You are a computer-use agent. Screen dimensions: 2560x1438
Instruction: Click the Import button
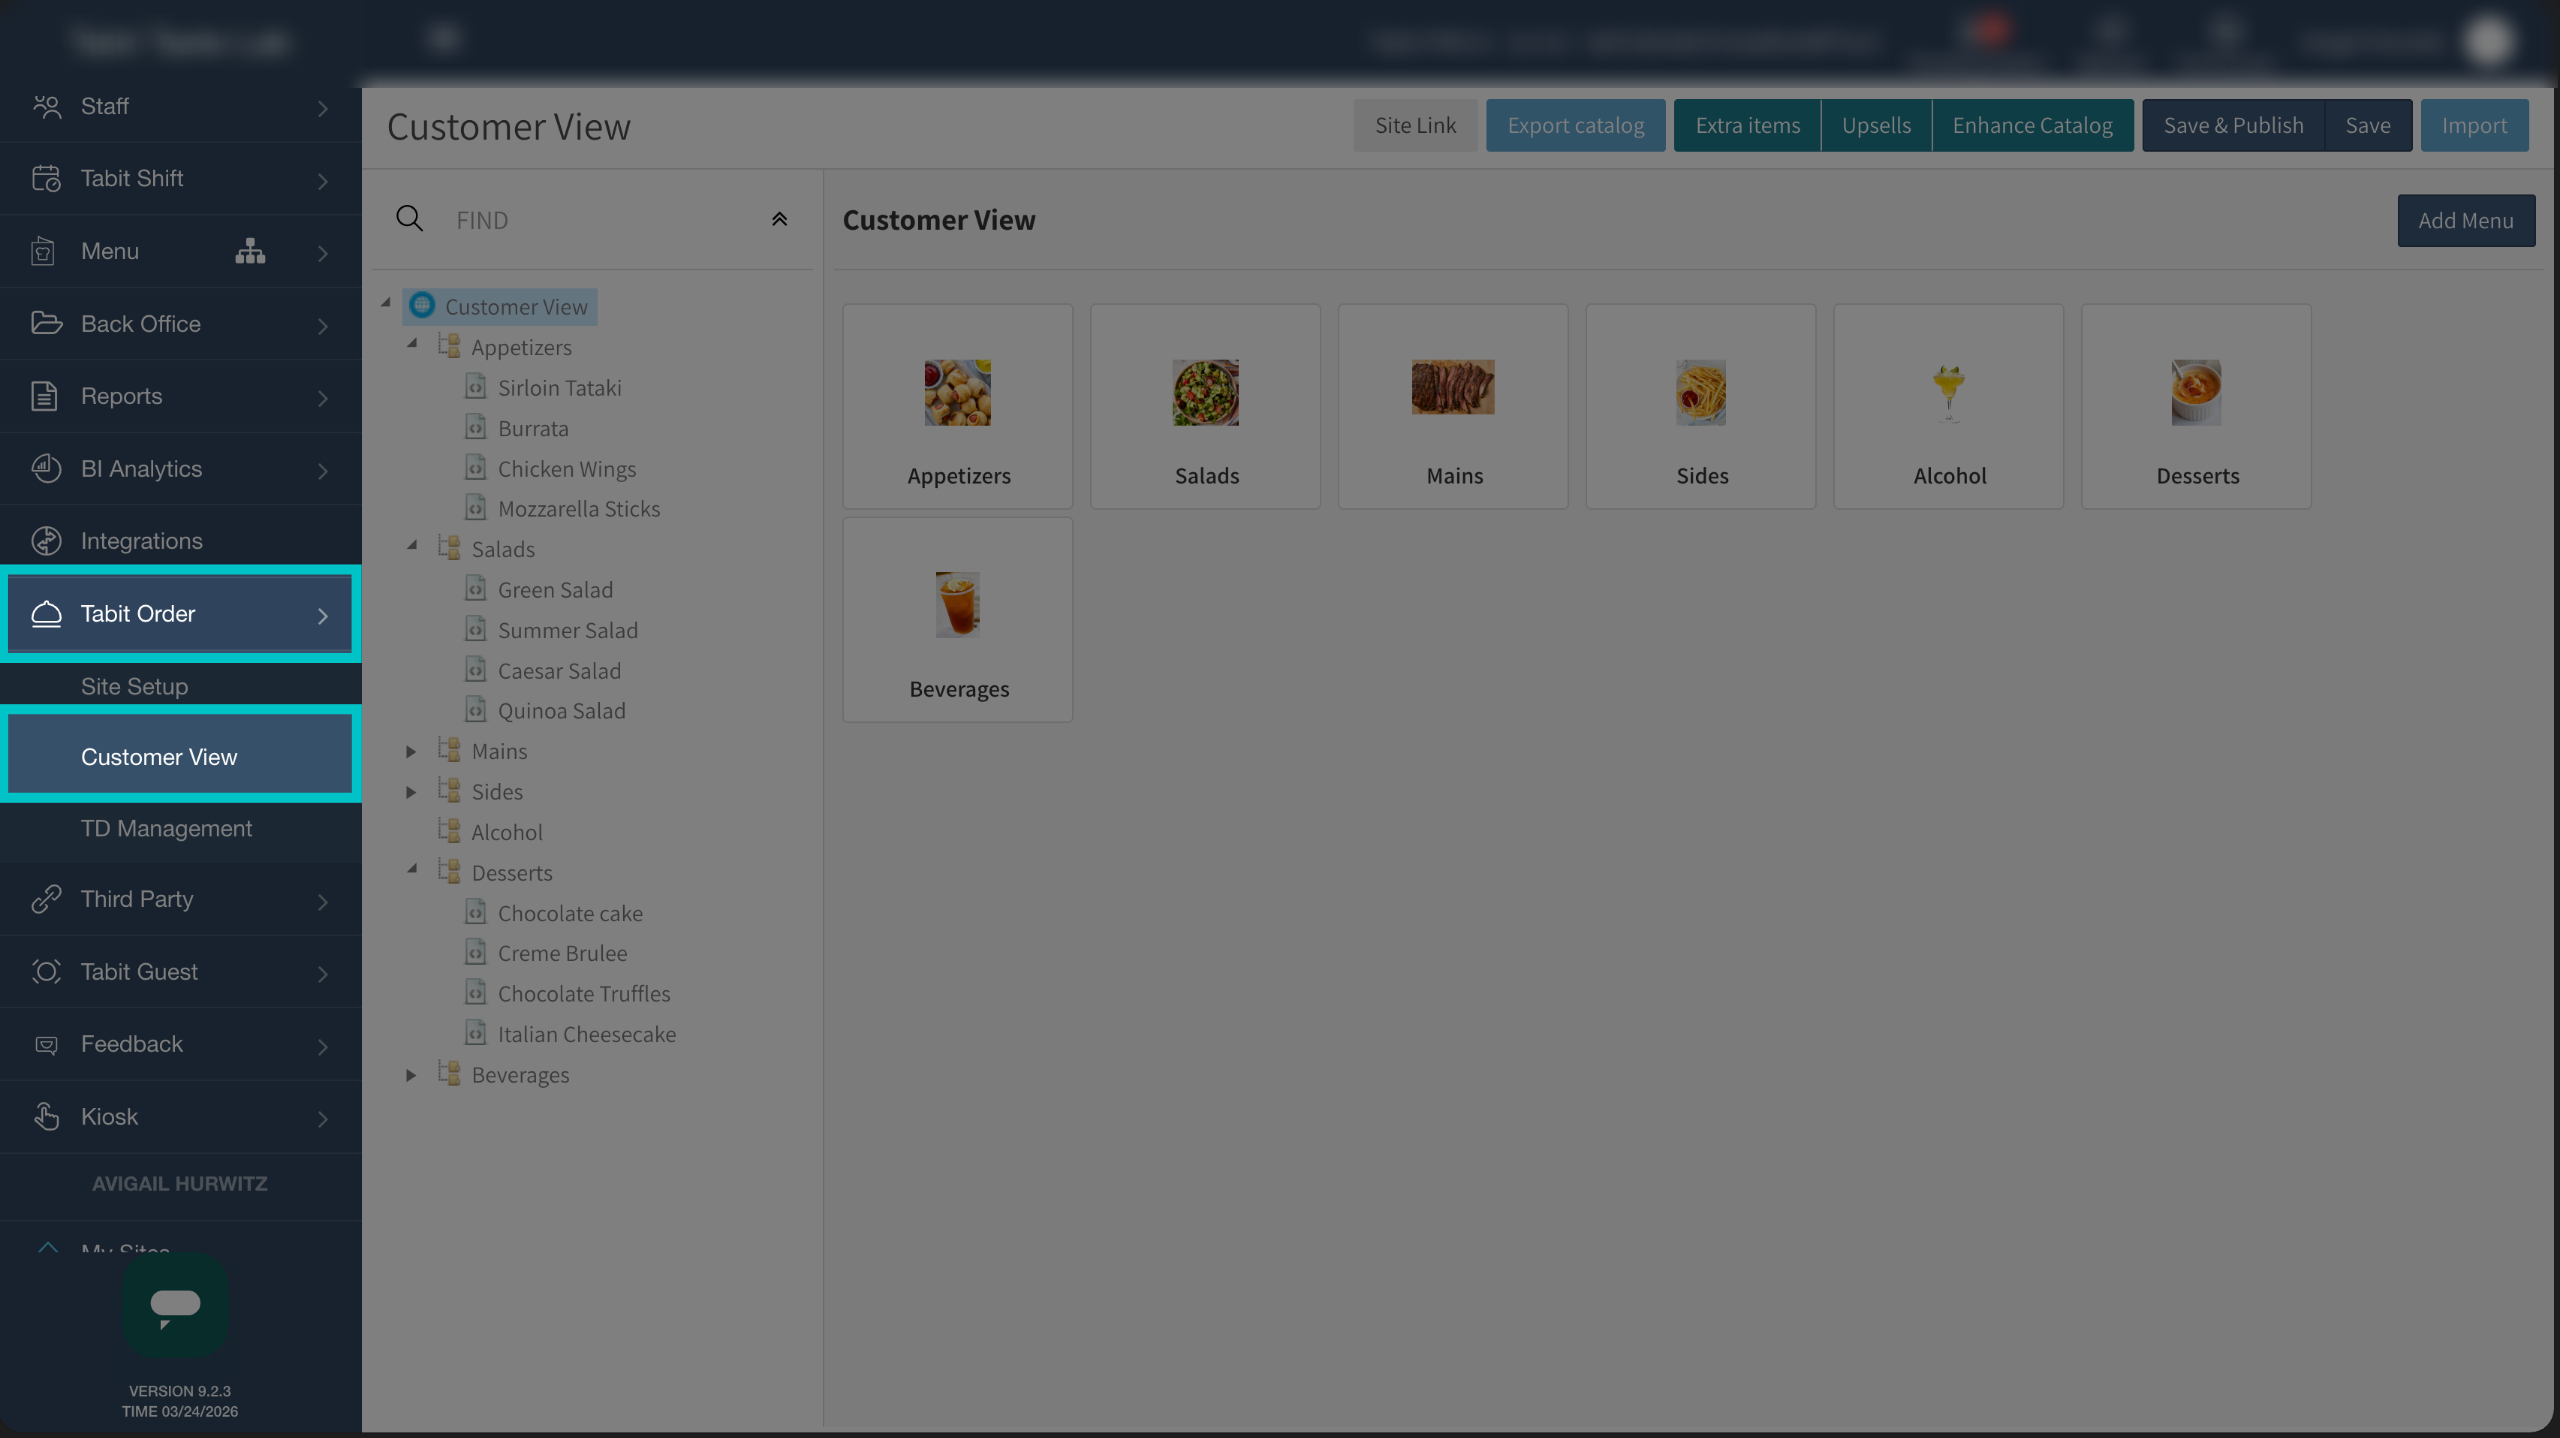pos(2474,125)
